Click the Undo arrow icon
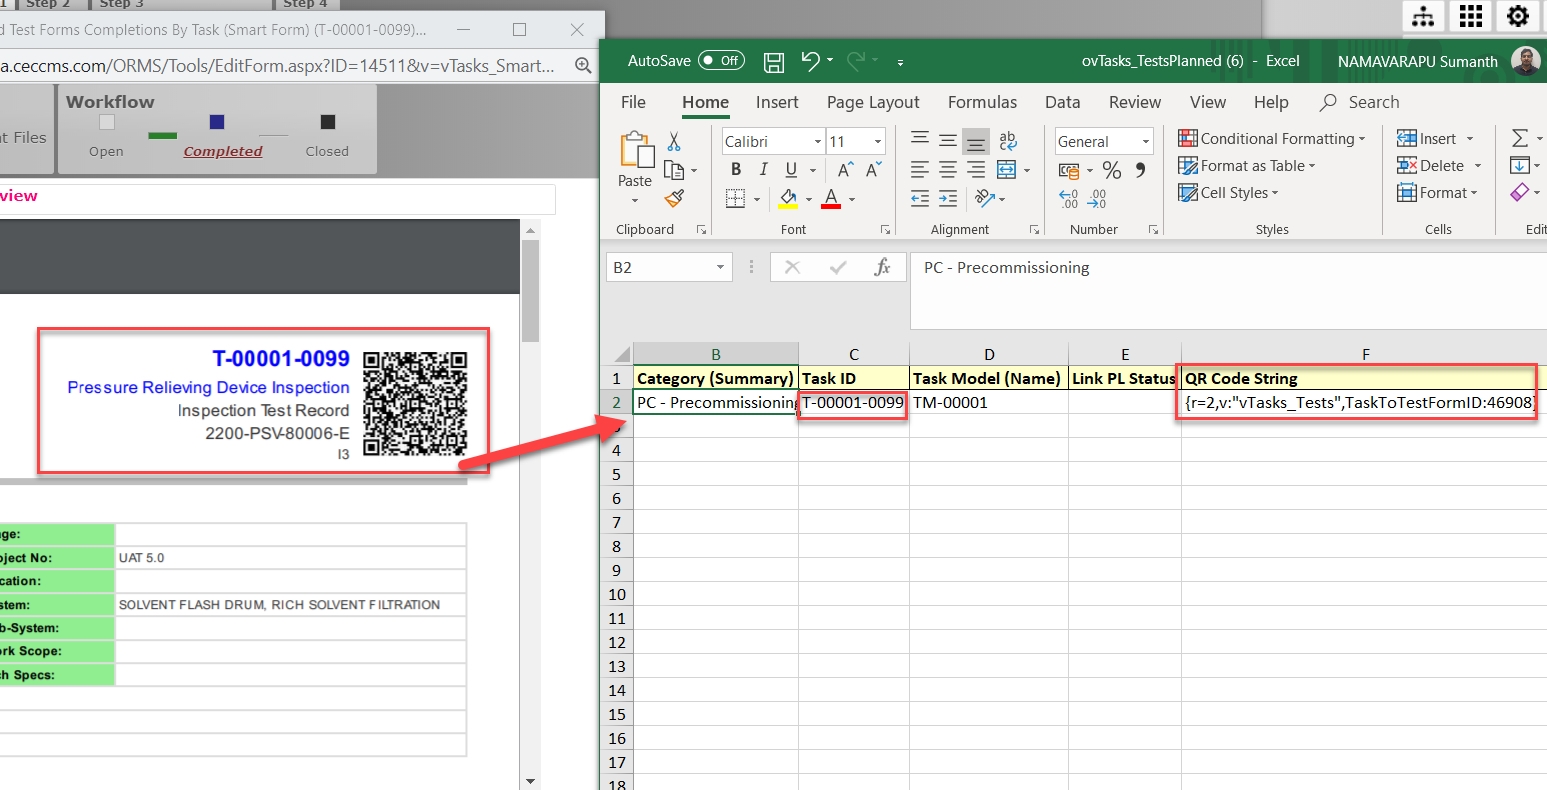 coord(810,61)
